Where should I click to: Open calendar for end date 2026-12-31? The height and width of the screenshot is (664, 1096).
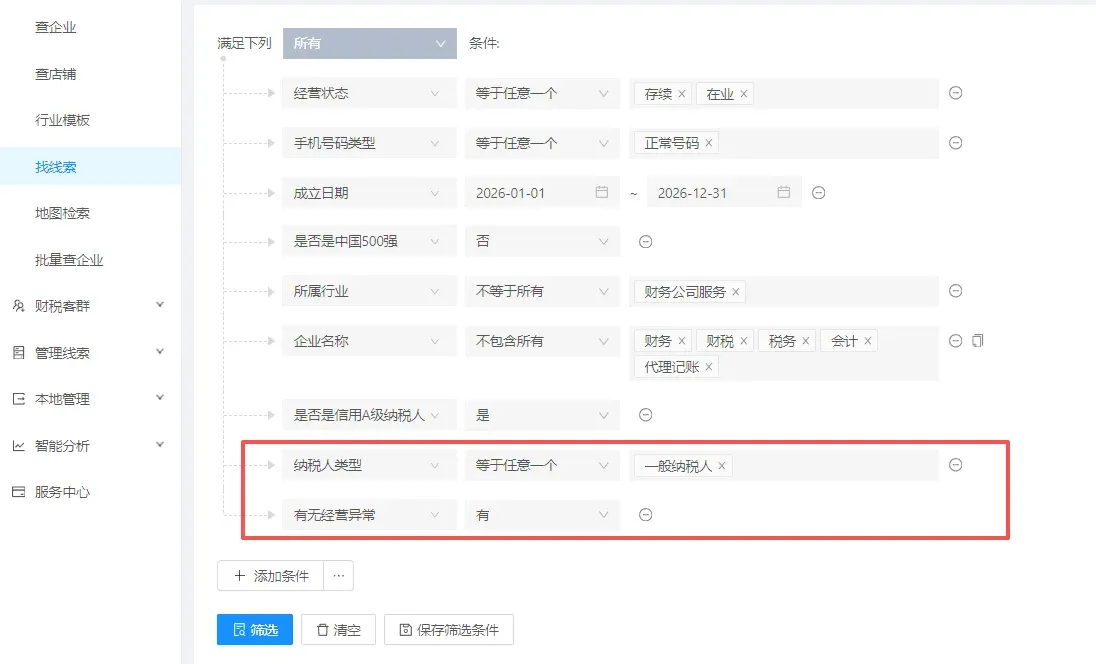pyautogui.click(x=784, y=192)
